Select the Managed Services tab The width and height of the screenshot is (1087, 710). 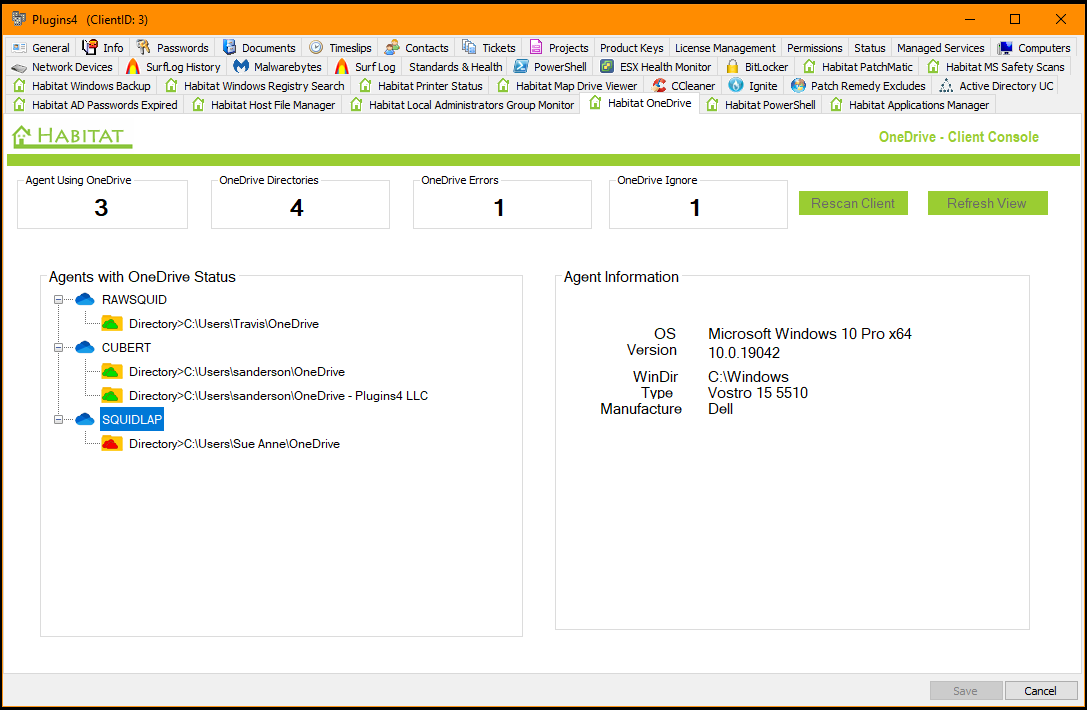(x=941, y=48)
